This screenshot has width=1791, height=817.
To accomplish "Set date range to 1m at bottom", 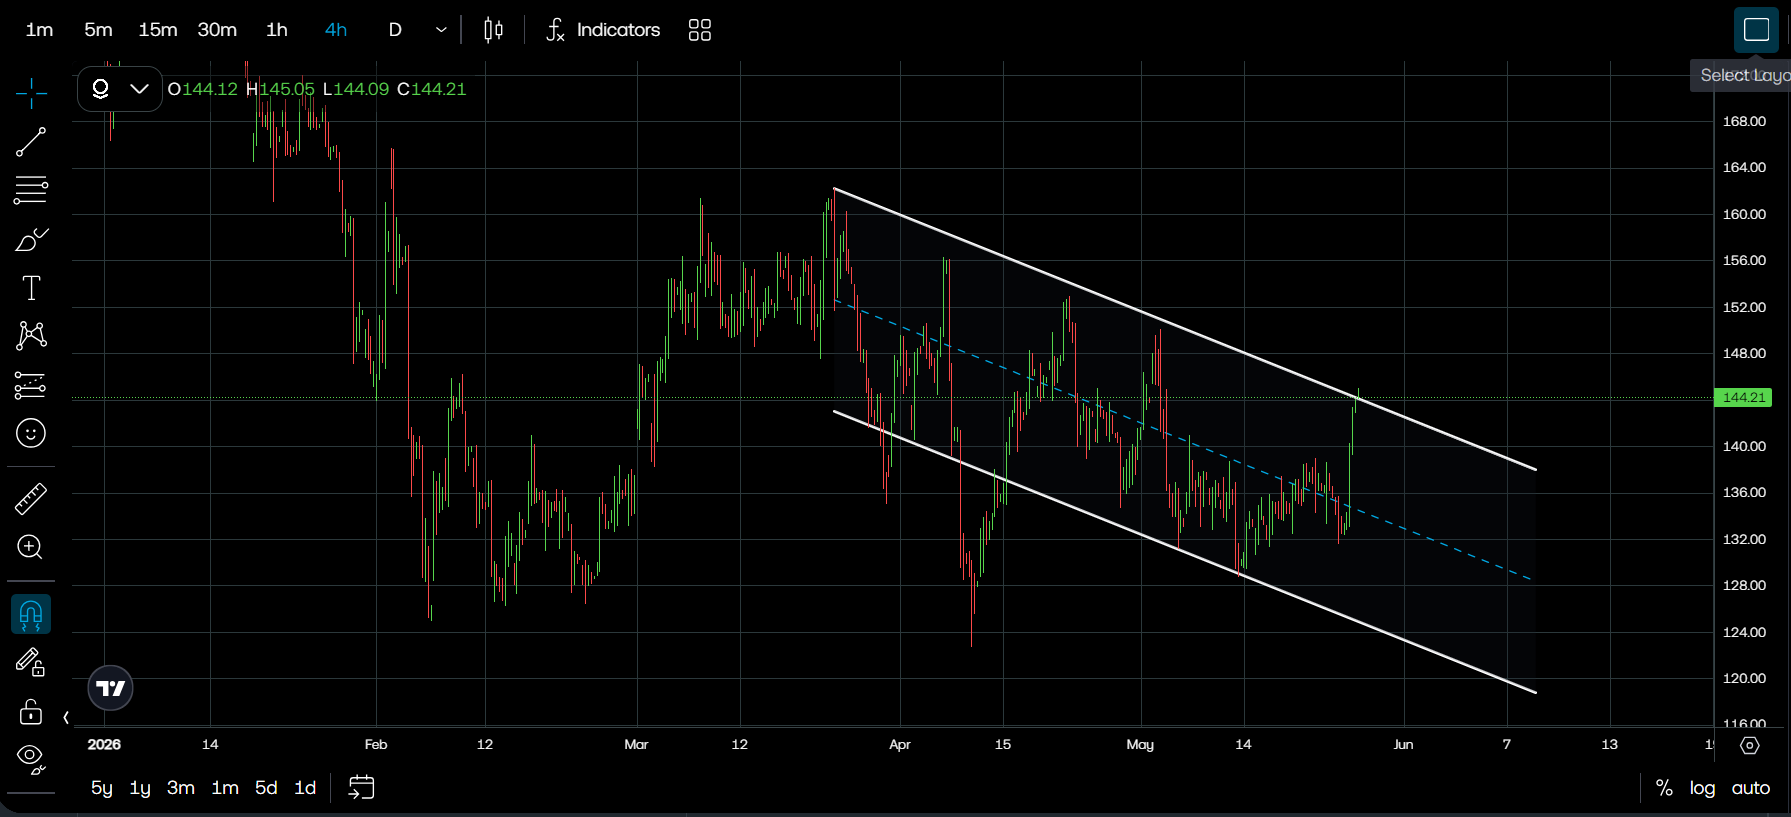I will [225, 788].
